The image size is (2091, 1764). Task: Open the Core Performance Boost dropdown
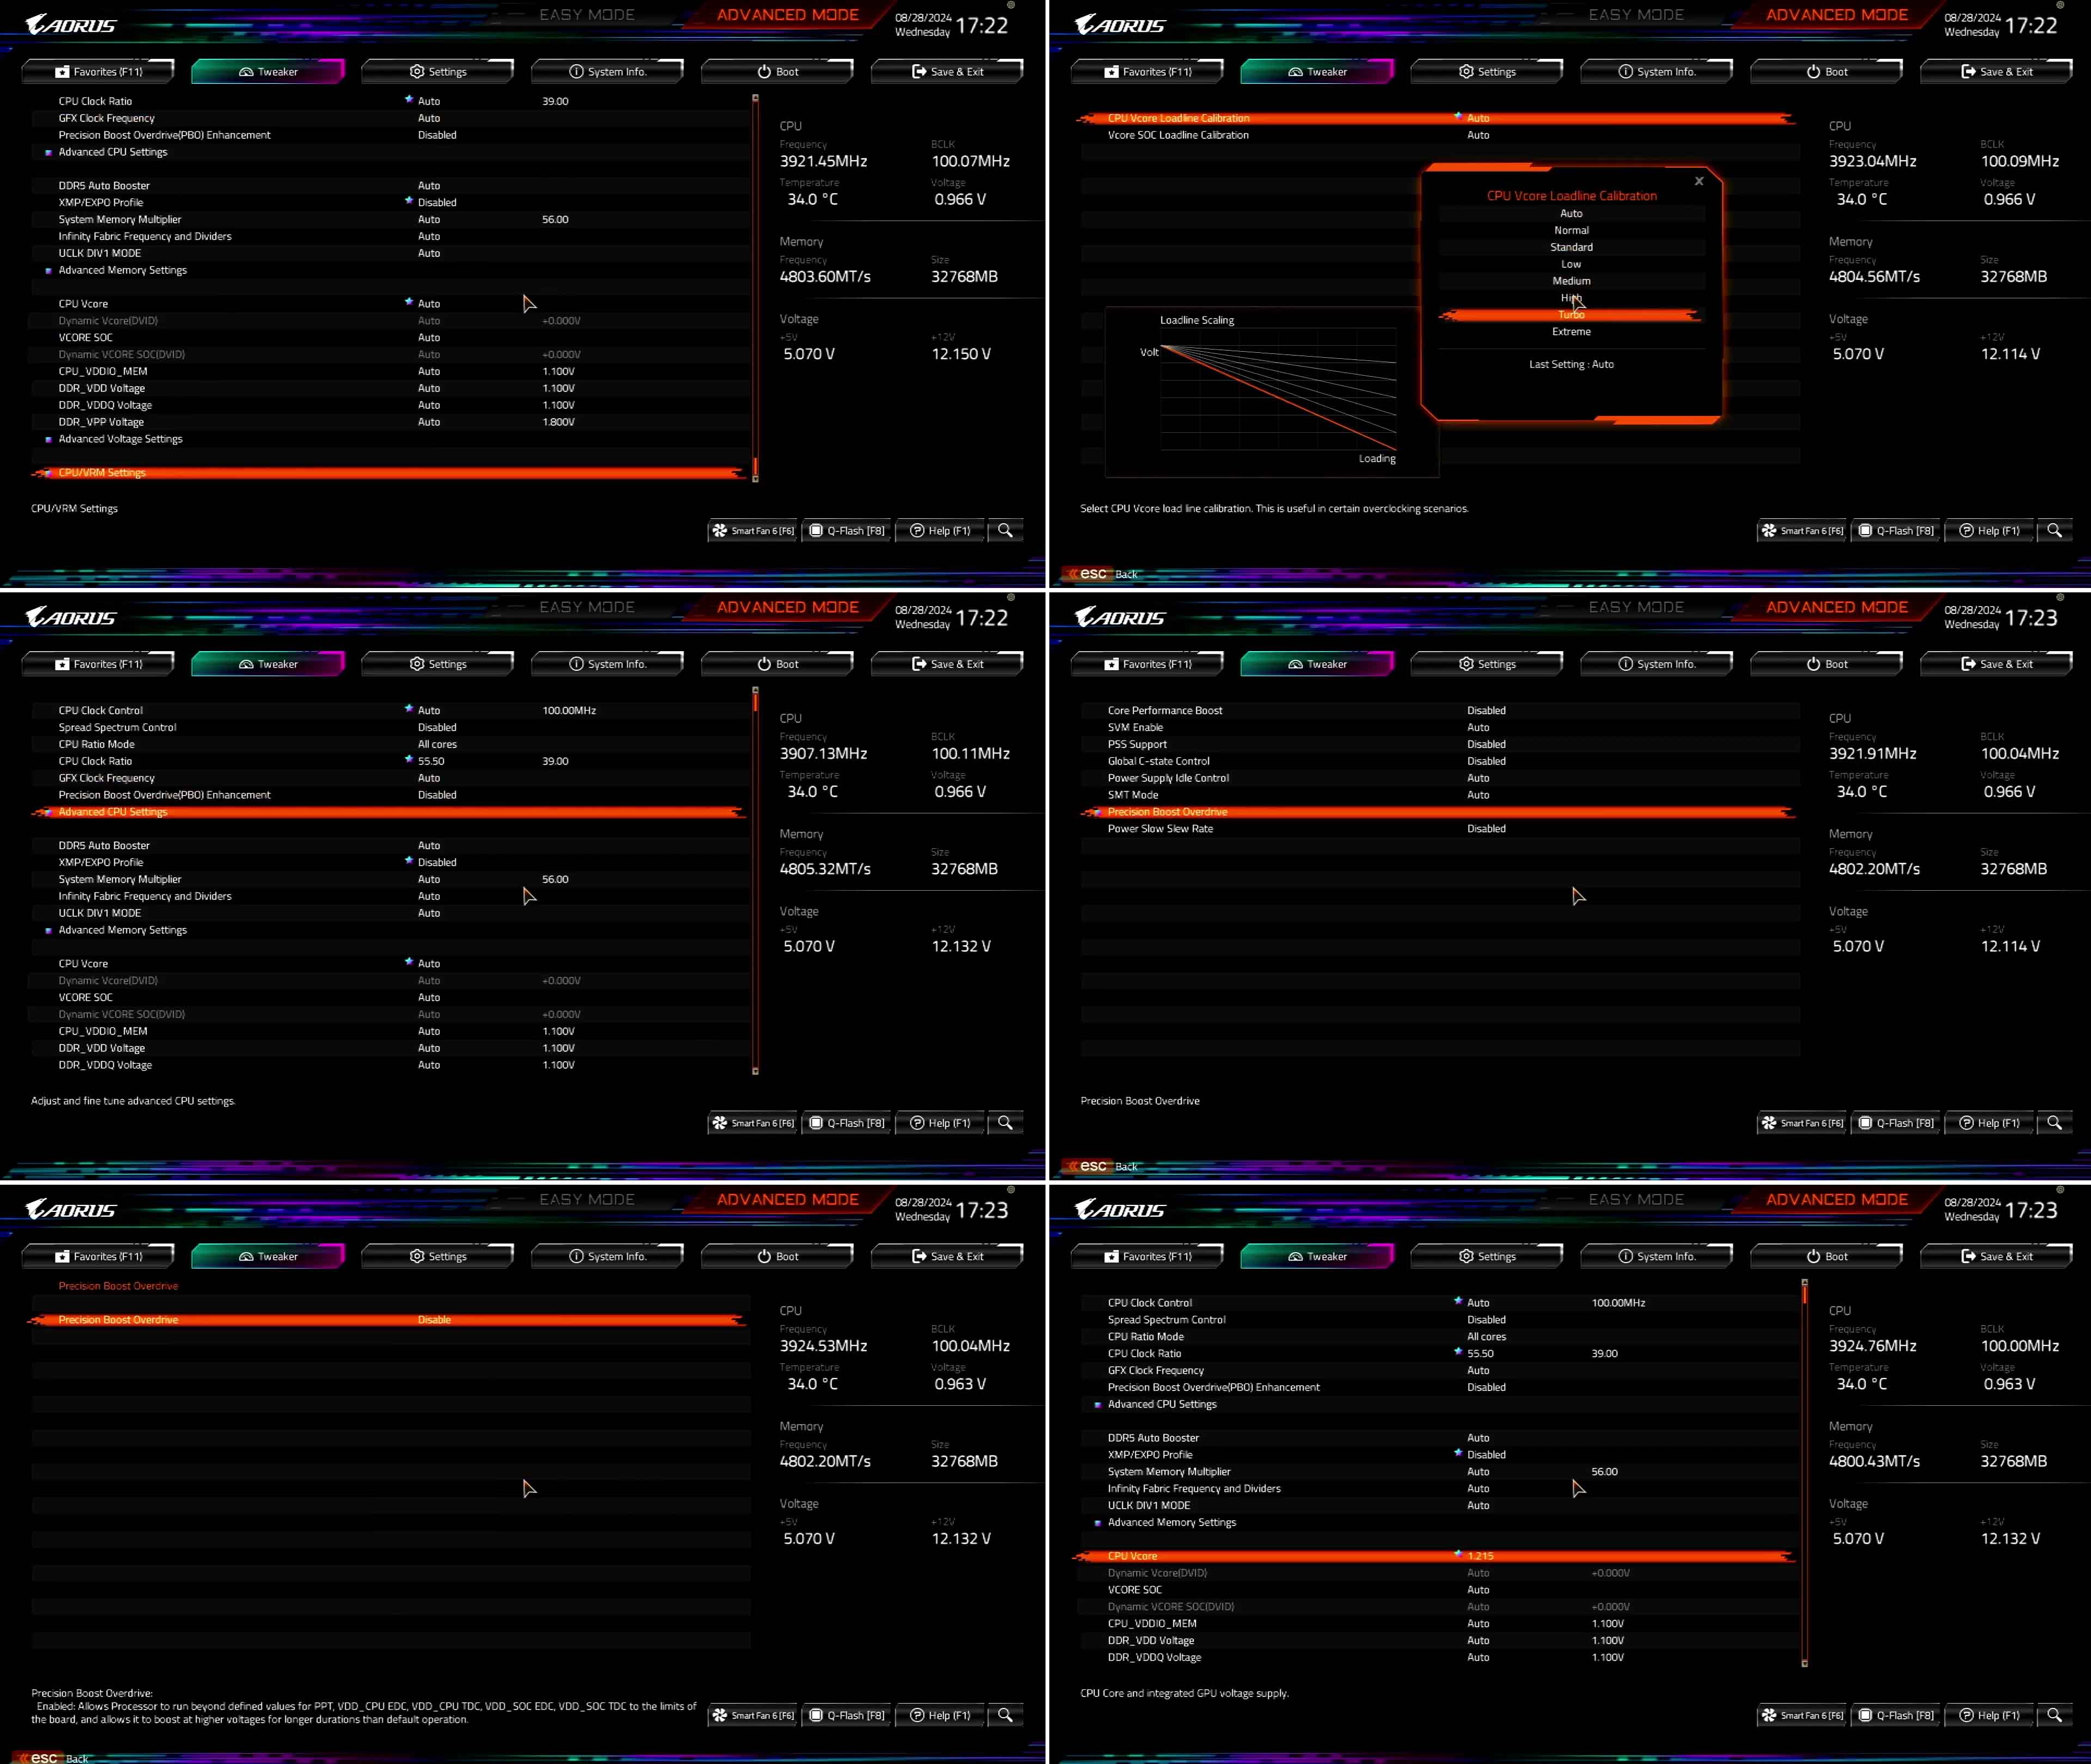1485,711
